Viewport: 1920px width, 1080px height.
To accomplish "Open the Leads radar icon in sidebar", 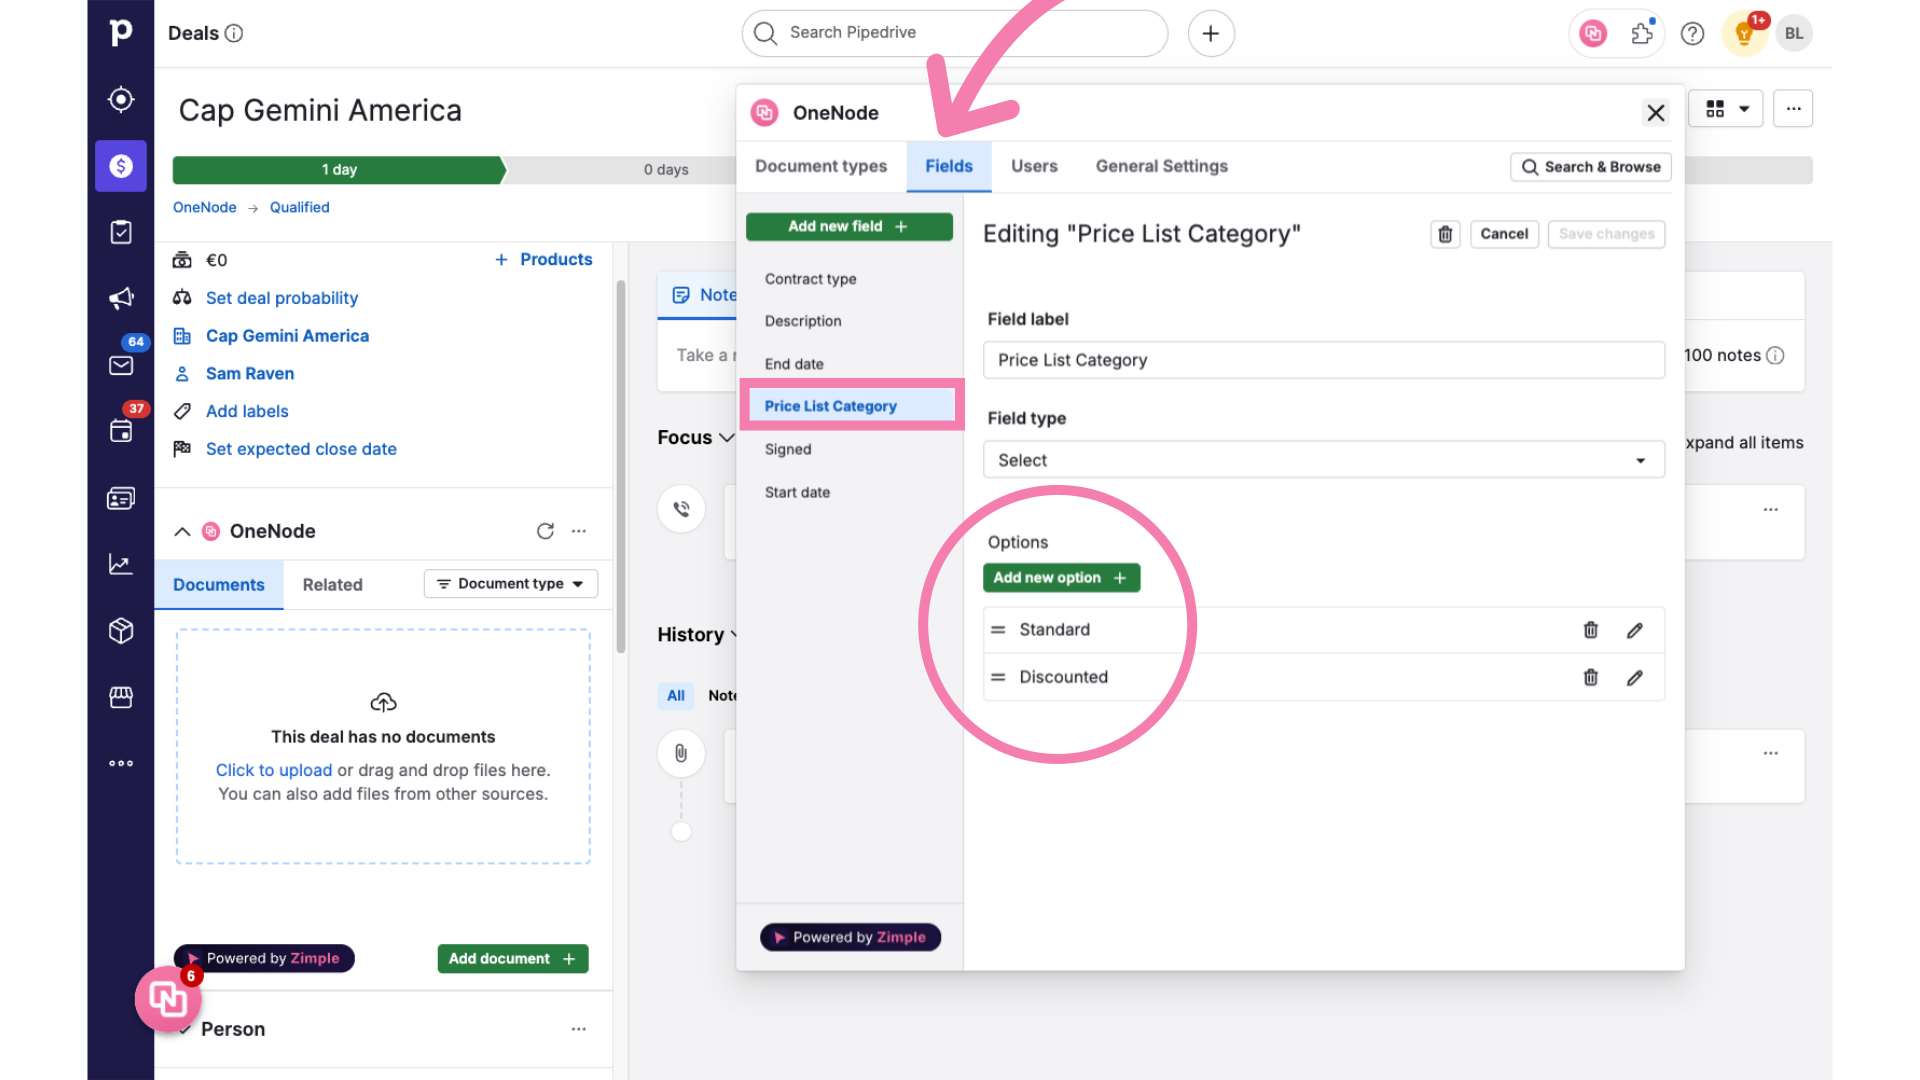I will [x=121, y=99].
